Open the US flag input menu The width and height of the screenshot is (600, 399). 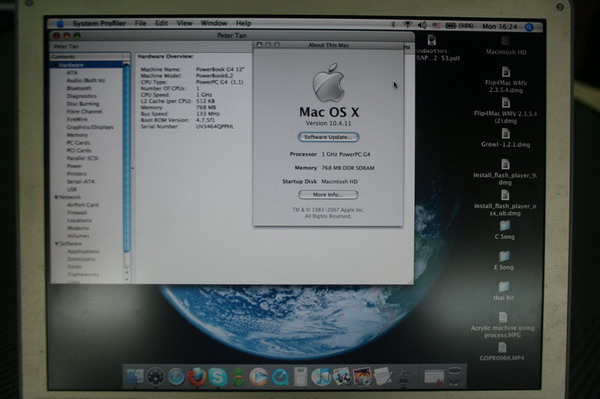click(x=437, y=26)
